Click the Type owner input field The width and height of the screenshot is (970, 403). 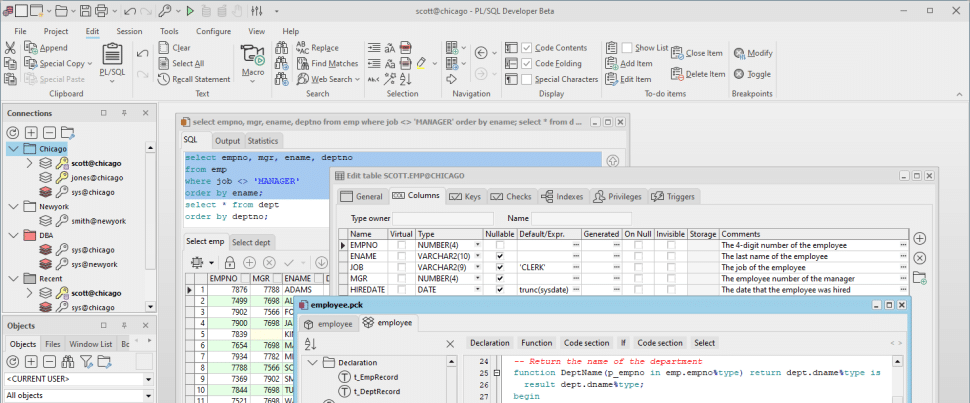[x=443, y=219]
